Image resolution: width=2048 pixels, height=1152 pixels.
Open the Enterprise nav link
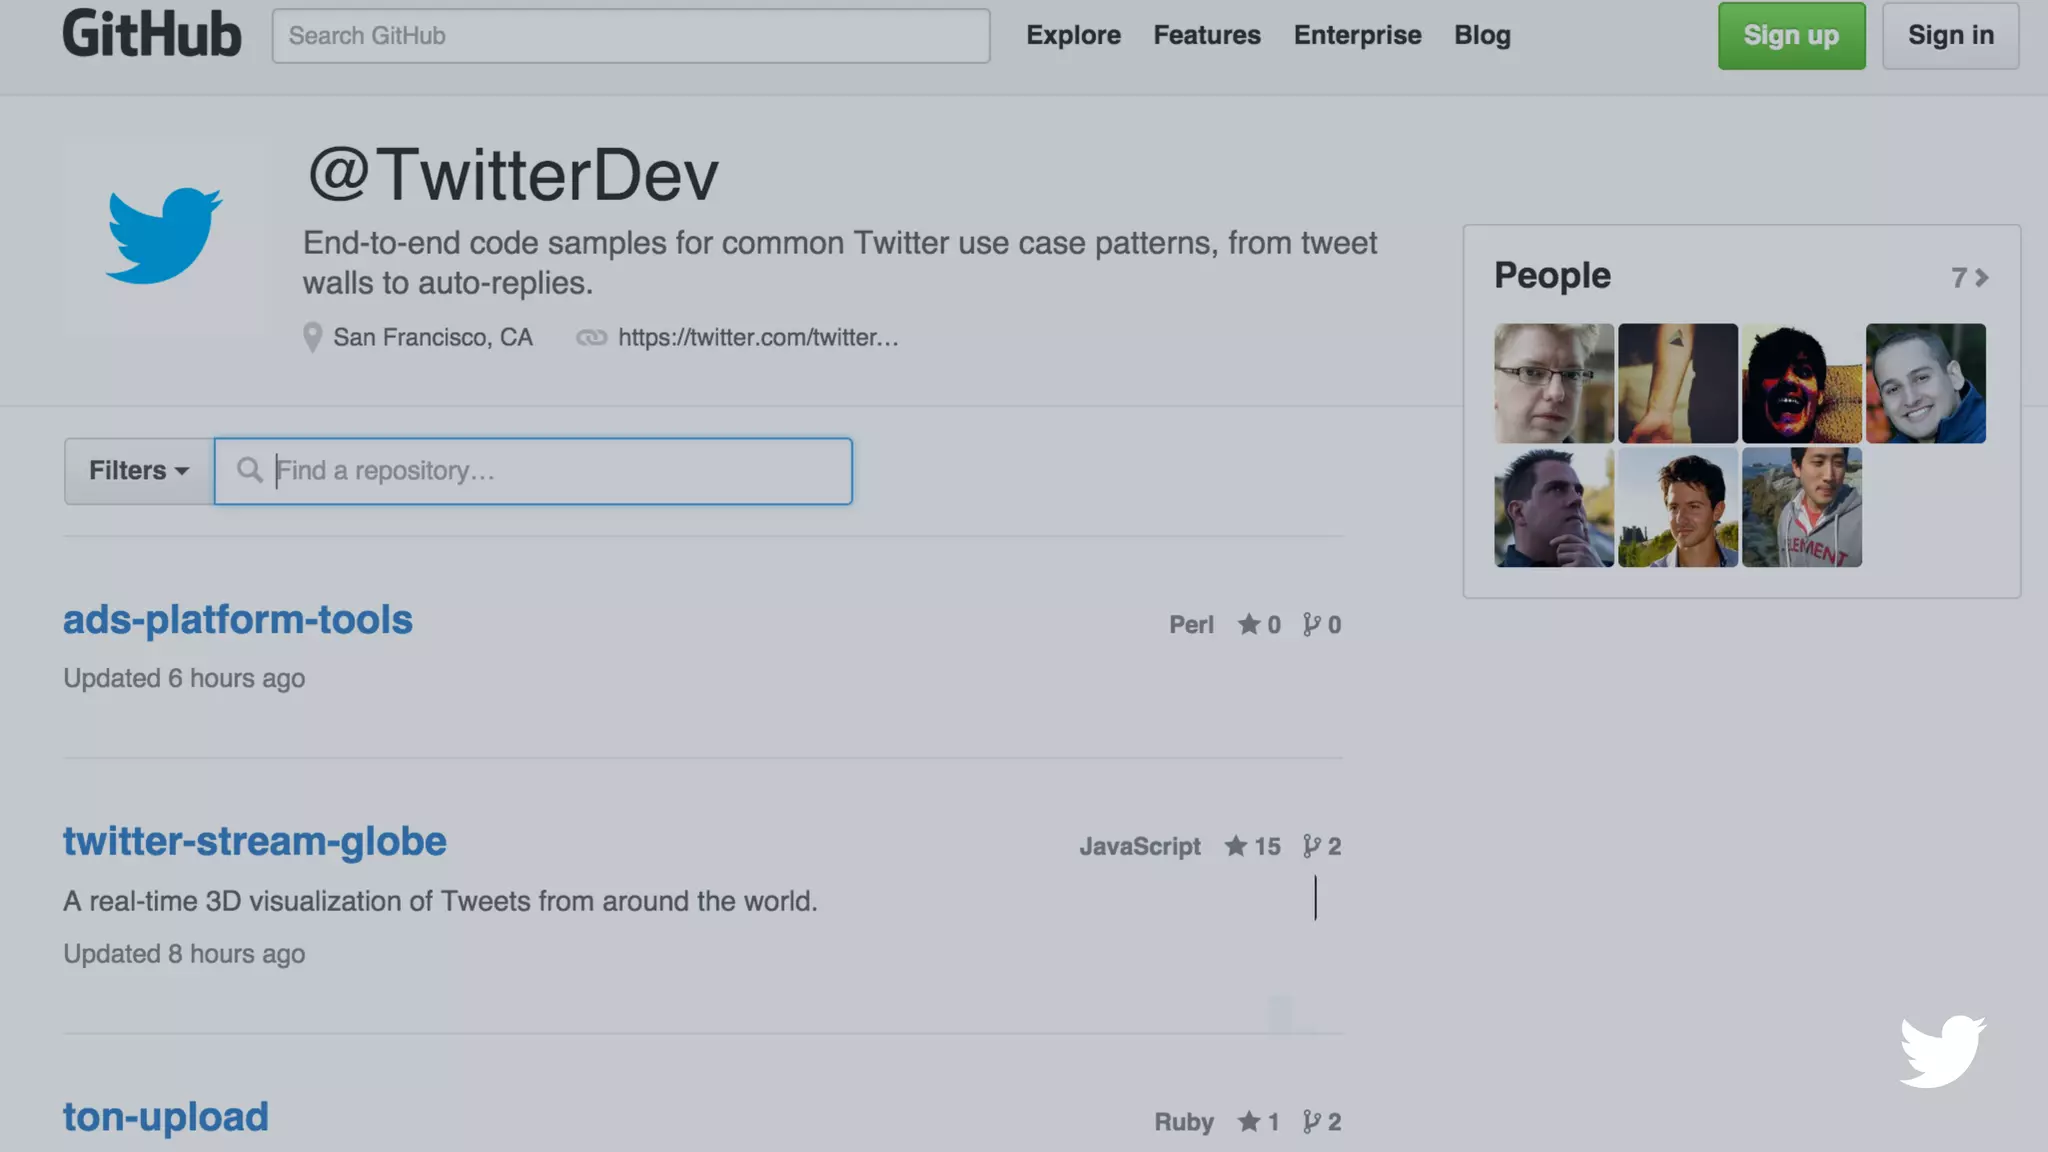pyautogui.click(x=1357, y=35)
